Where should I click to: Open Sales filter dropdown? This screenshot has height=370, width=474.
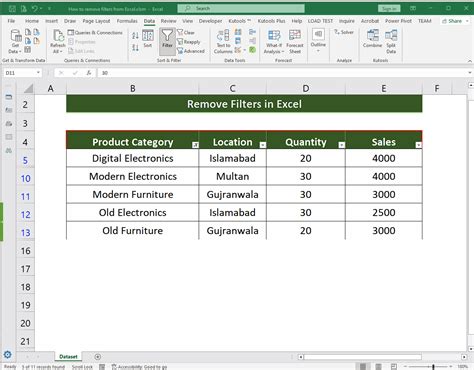click(418, 145)
